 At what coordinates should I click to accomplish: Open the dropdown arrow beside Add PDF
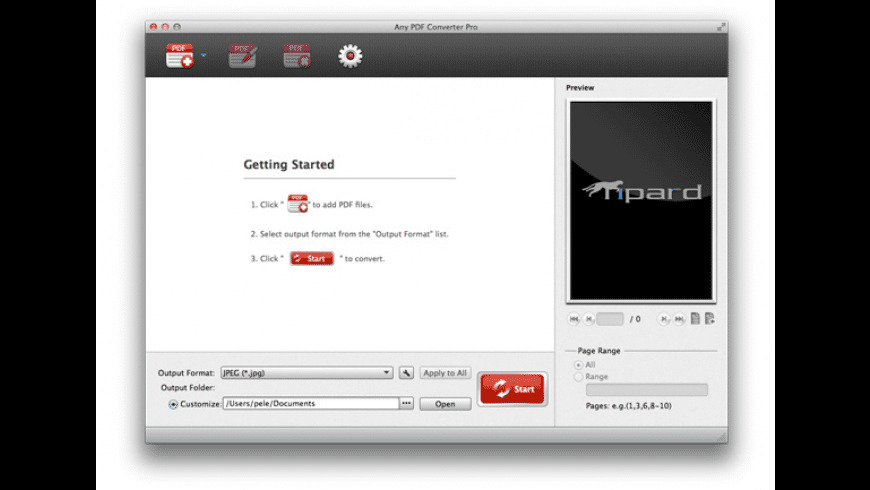pos(204,55)
